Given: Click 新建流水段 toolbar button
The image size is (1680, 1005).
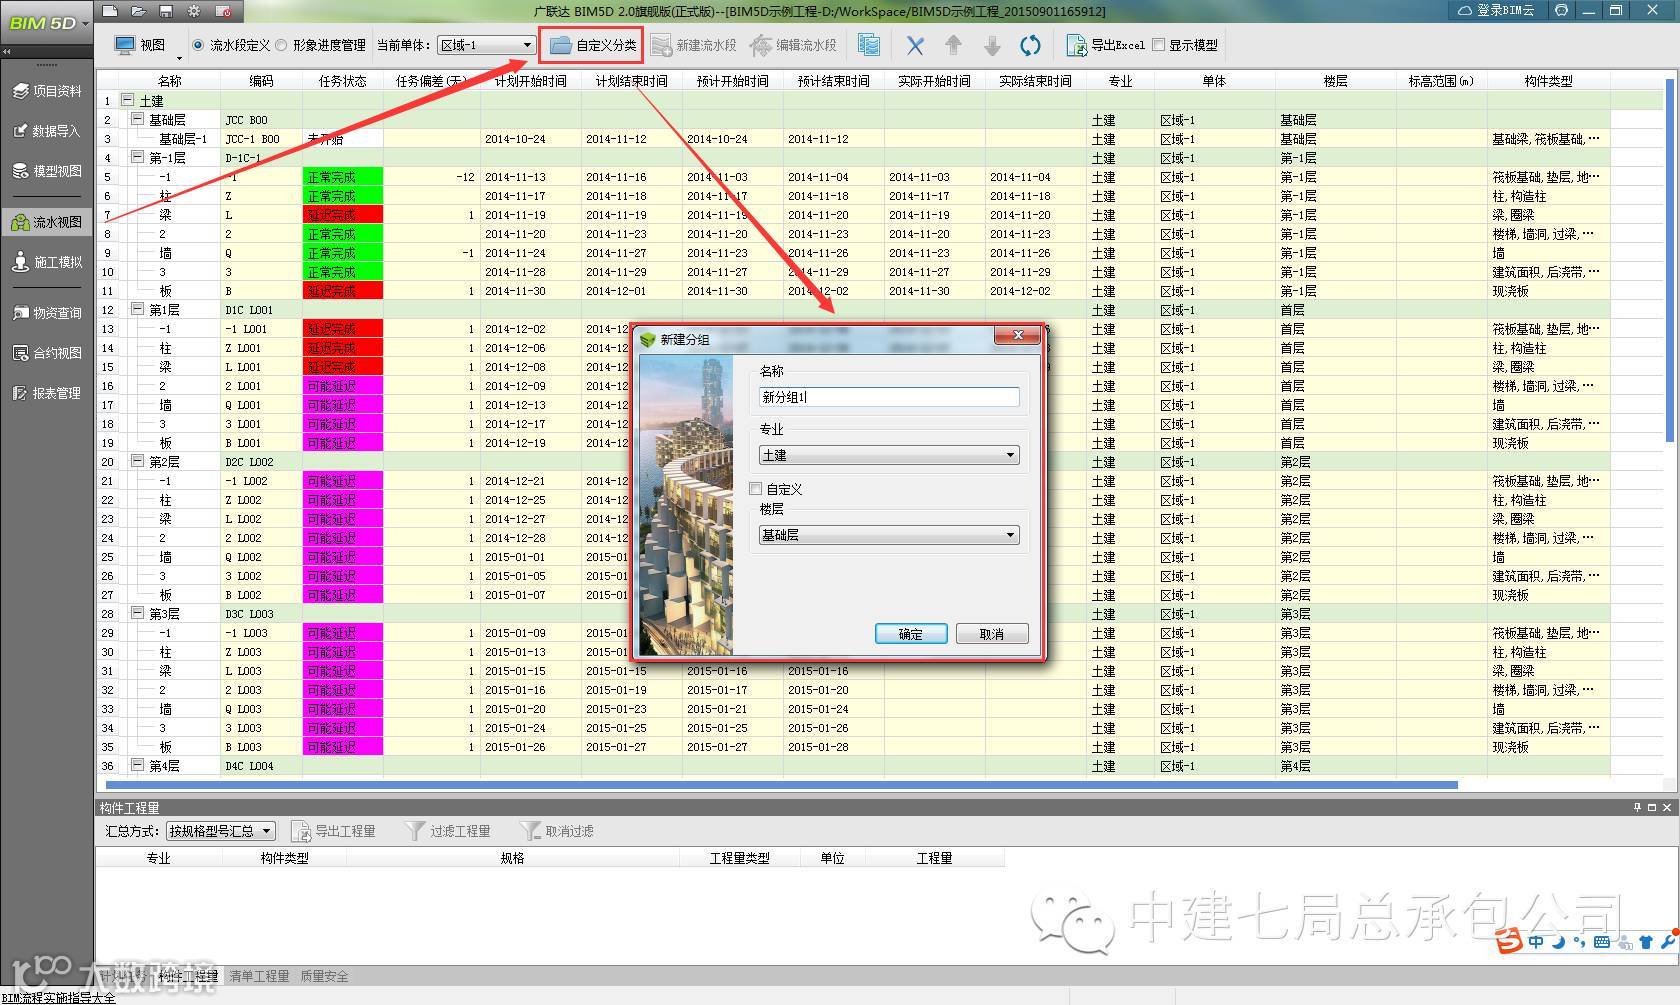Looking at the screenshot, I should (x=693, y=45).
